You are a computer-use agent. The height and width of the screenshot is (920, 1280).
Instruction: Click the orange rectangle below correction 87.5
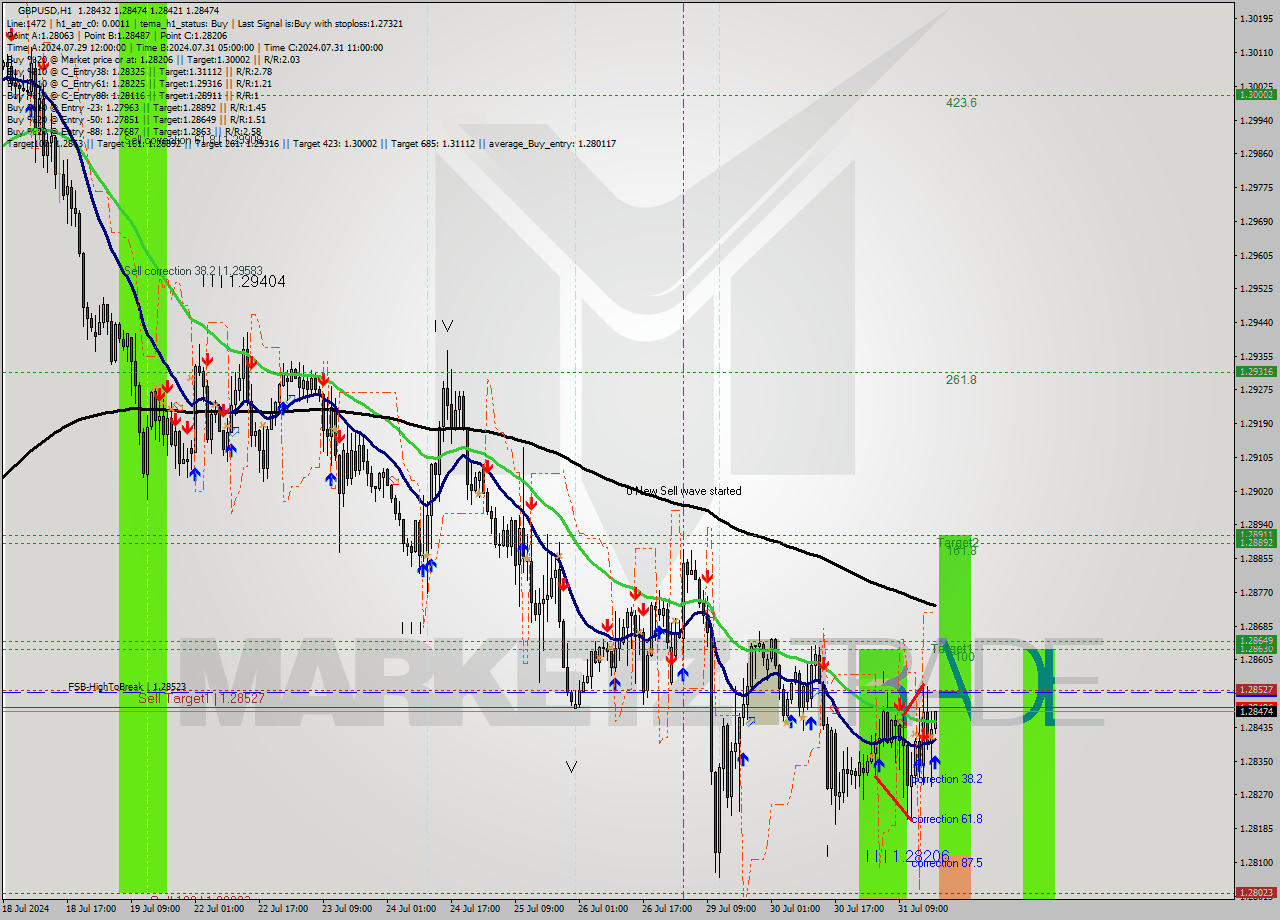pyautogui.click(x=954, y=877)
